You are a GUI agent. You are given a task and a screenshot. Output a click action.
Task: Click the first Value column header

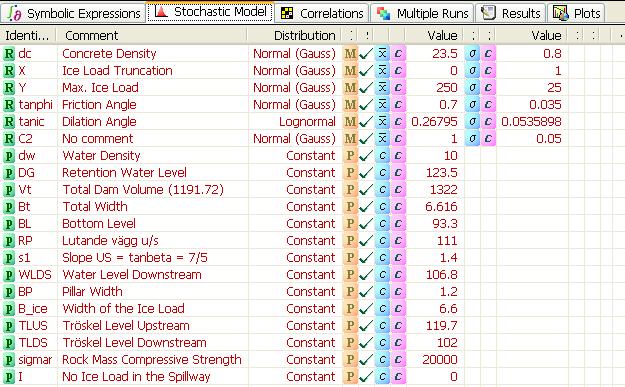click(434, 35)
